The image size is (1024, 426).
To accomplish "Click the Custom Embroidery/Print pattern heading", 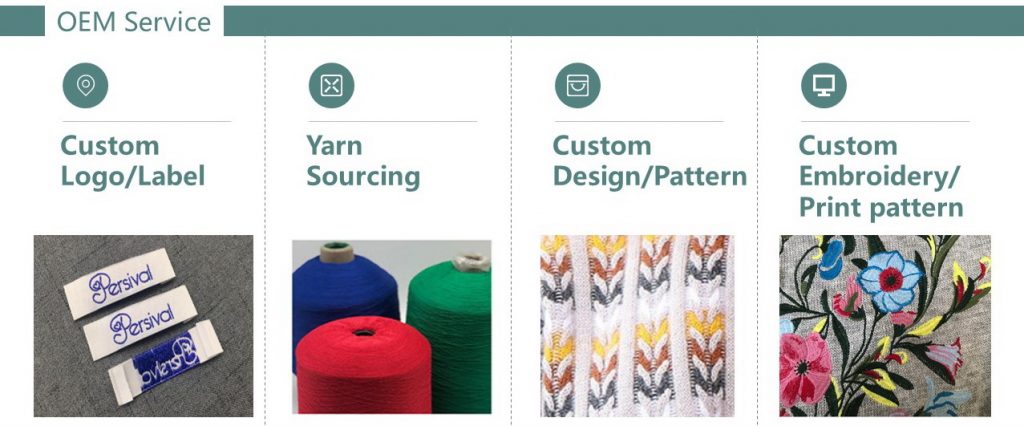I will point(881,176).
